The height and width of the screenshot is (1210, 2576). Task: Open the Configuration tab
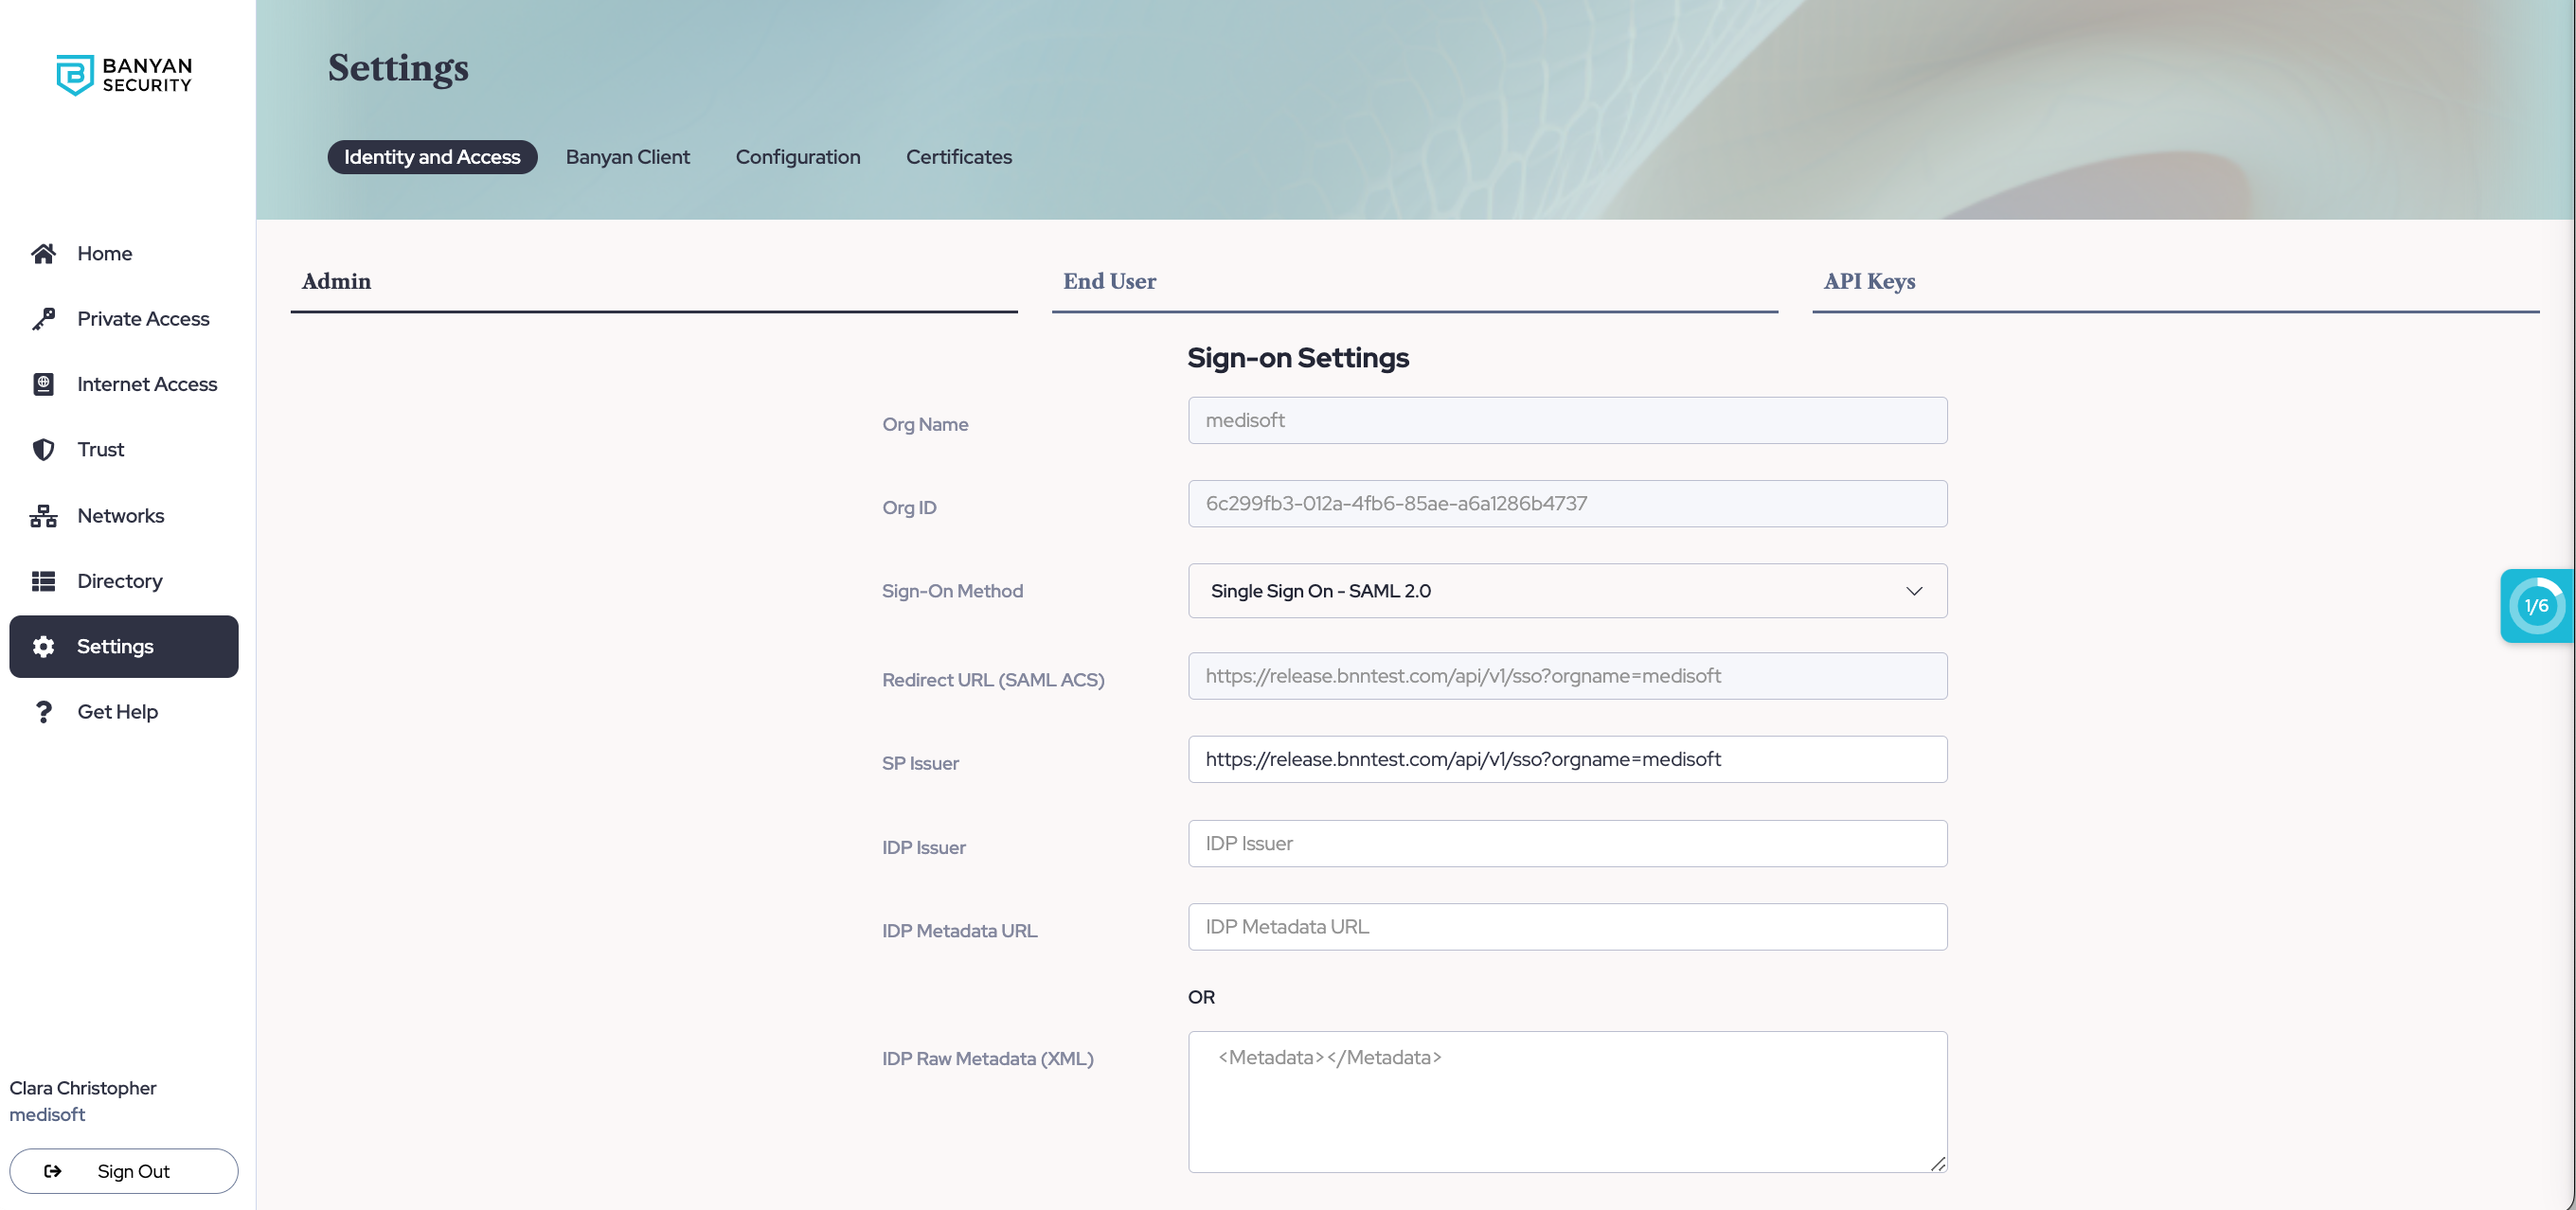(x=797, y=157)
